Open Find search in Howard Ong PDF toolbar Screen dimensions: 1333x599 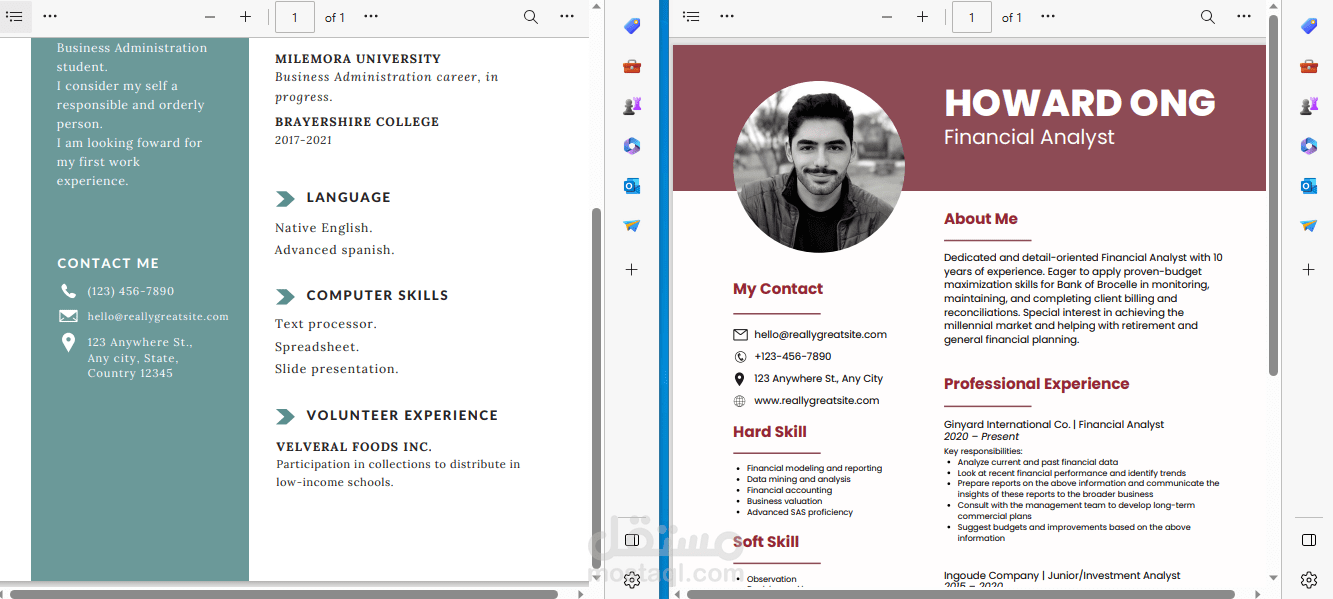(1208, 17)
